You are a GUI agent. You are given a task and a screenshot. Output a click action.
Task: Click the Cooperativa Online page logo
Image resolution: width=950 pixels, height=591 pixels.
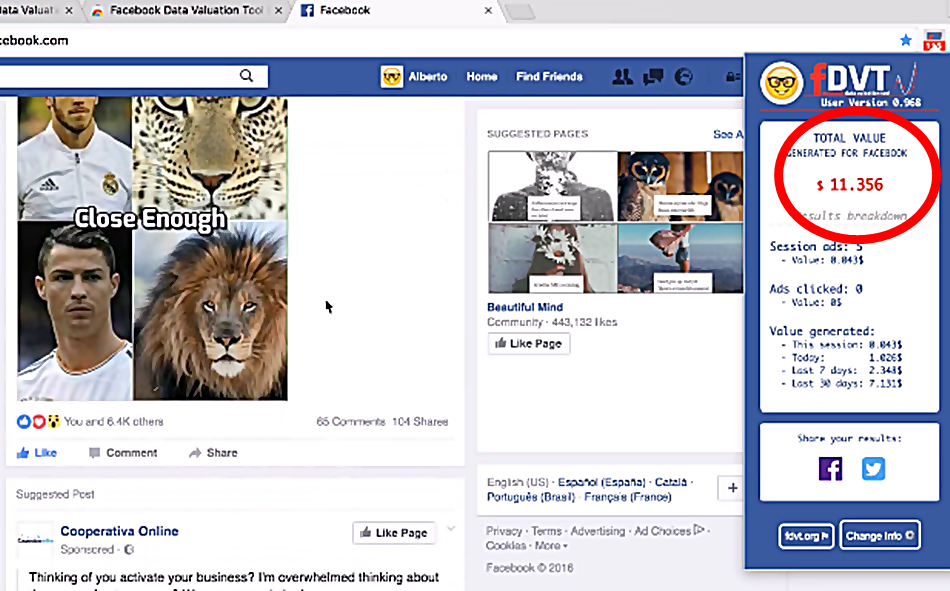pos(35,539)
